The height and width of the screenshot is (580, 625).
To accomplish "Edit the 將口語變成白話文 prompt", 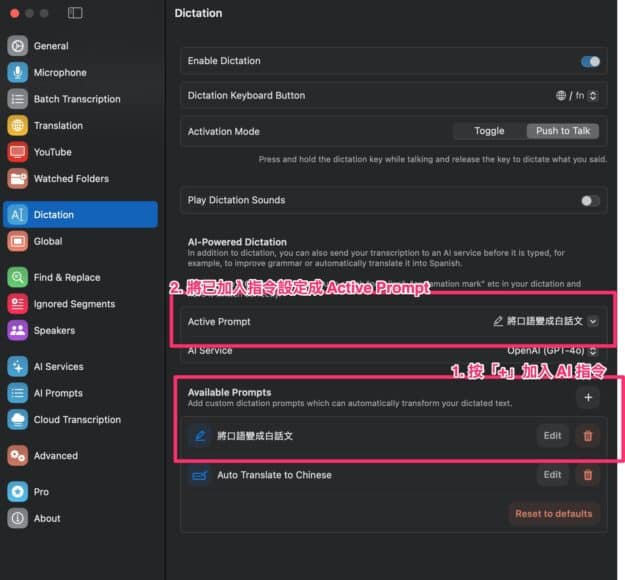I will coord(552,435).
